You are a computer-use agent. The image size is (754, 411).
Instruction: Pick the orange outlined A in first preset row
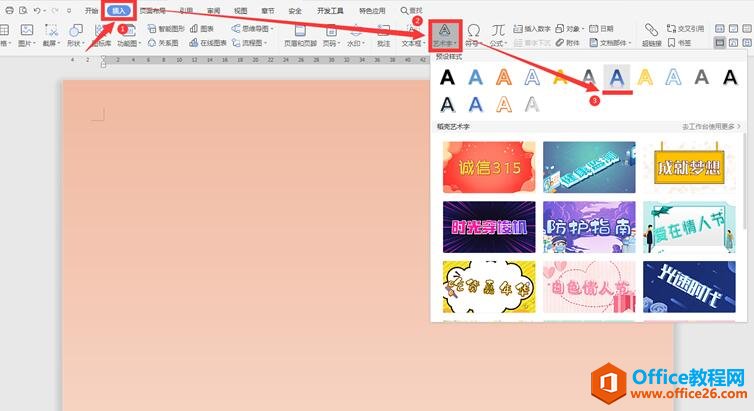coord(503,77)
